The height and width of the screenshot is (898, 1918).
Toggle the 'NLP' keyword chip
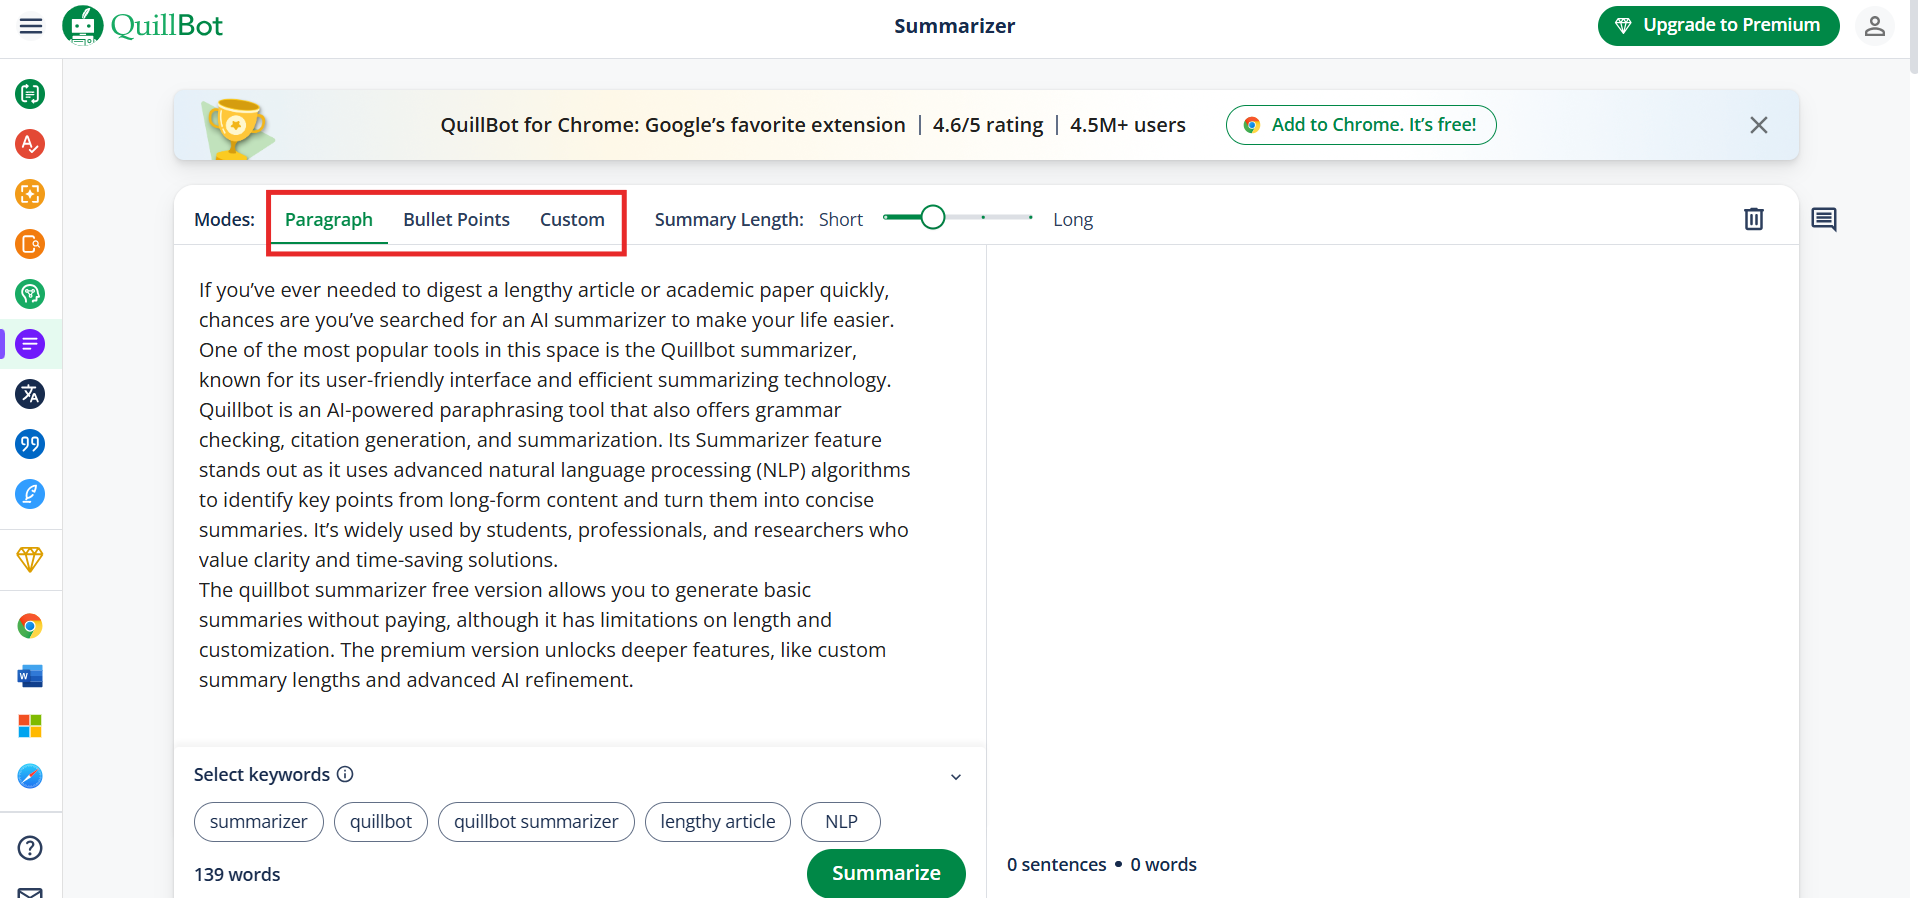pyautogui.click(x=841, y=822)
